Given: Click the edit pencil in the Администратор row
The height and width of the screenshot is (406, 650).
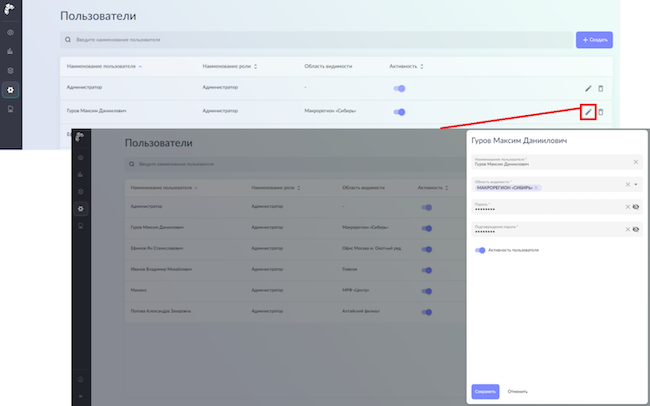Looking at the screenshot, I should (x=589, y=88).
